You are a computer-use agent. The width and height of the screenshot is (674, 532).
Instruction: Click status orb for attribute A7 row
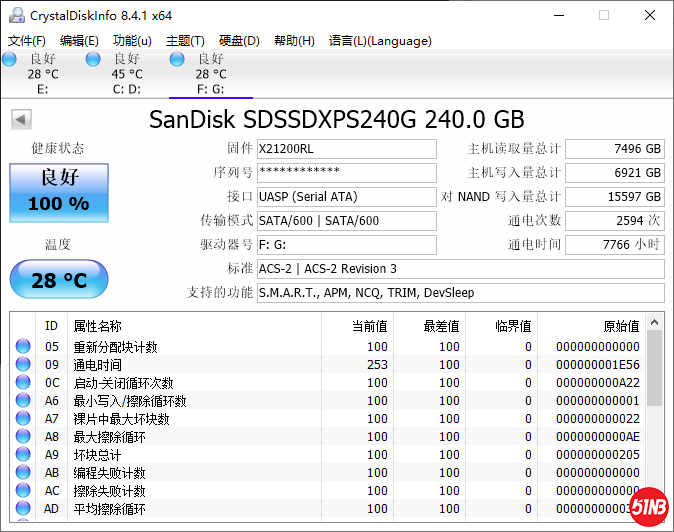[23, 419]
